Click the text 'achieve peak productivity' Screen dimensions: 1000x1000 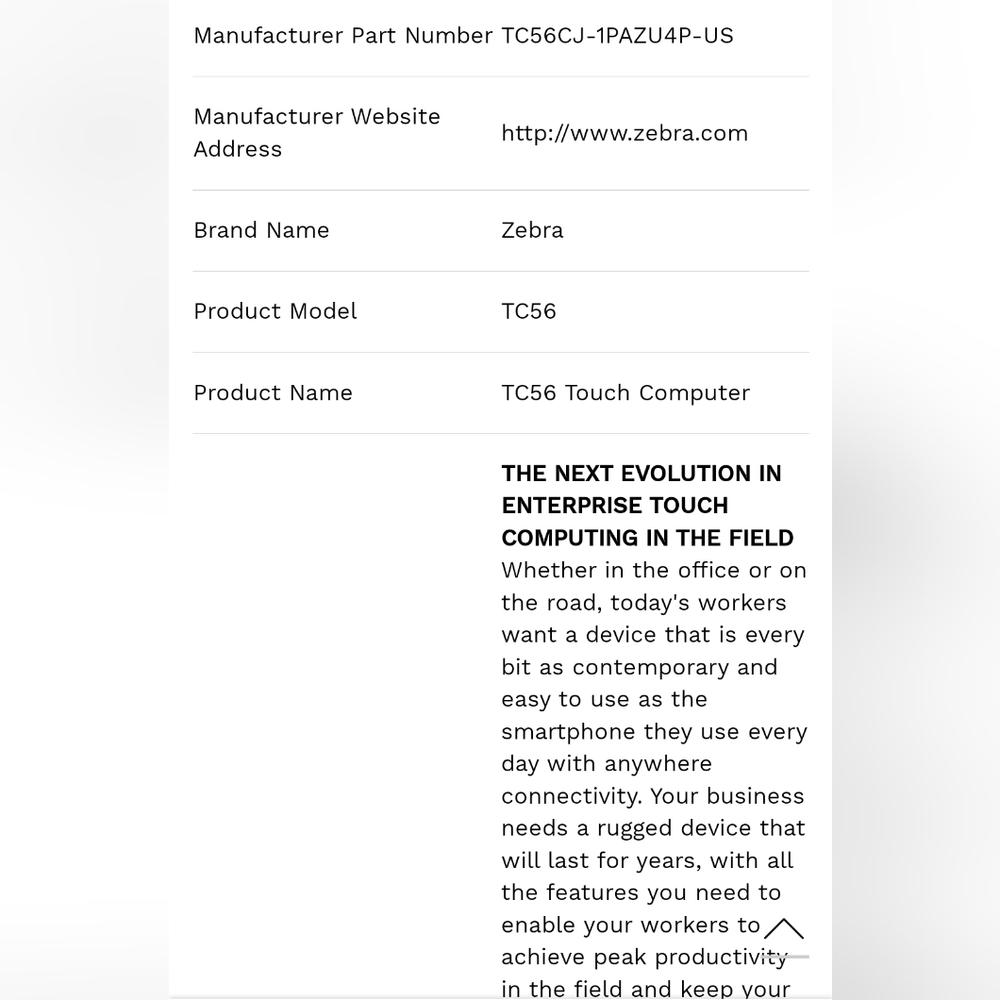point(645,957)
